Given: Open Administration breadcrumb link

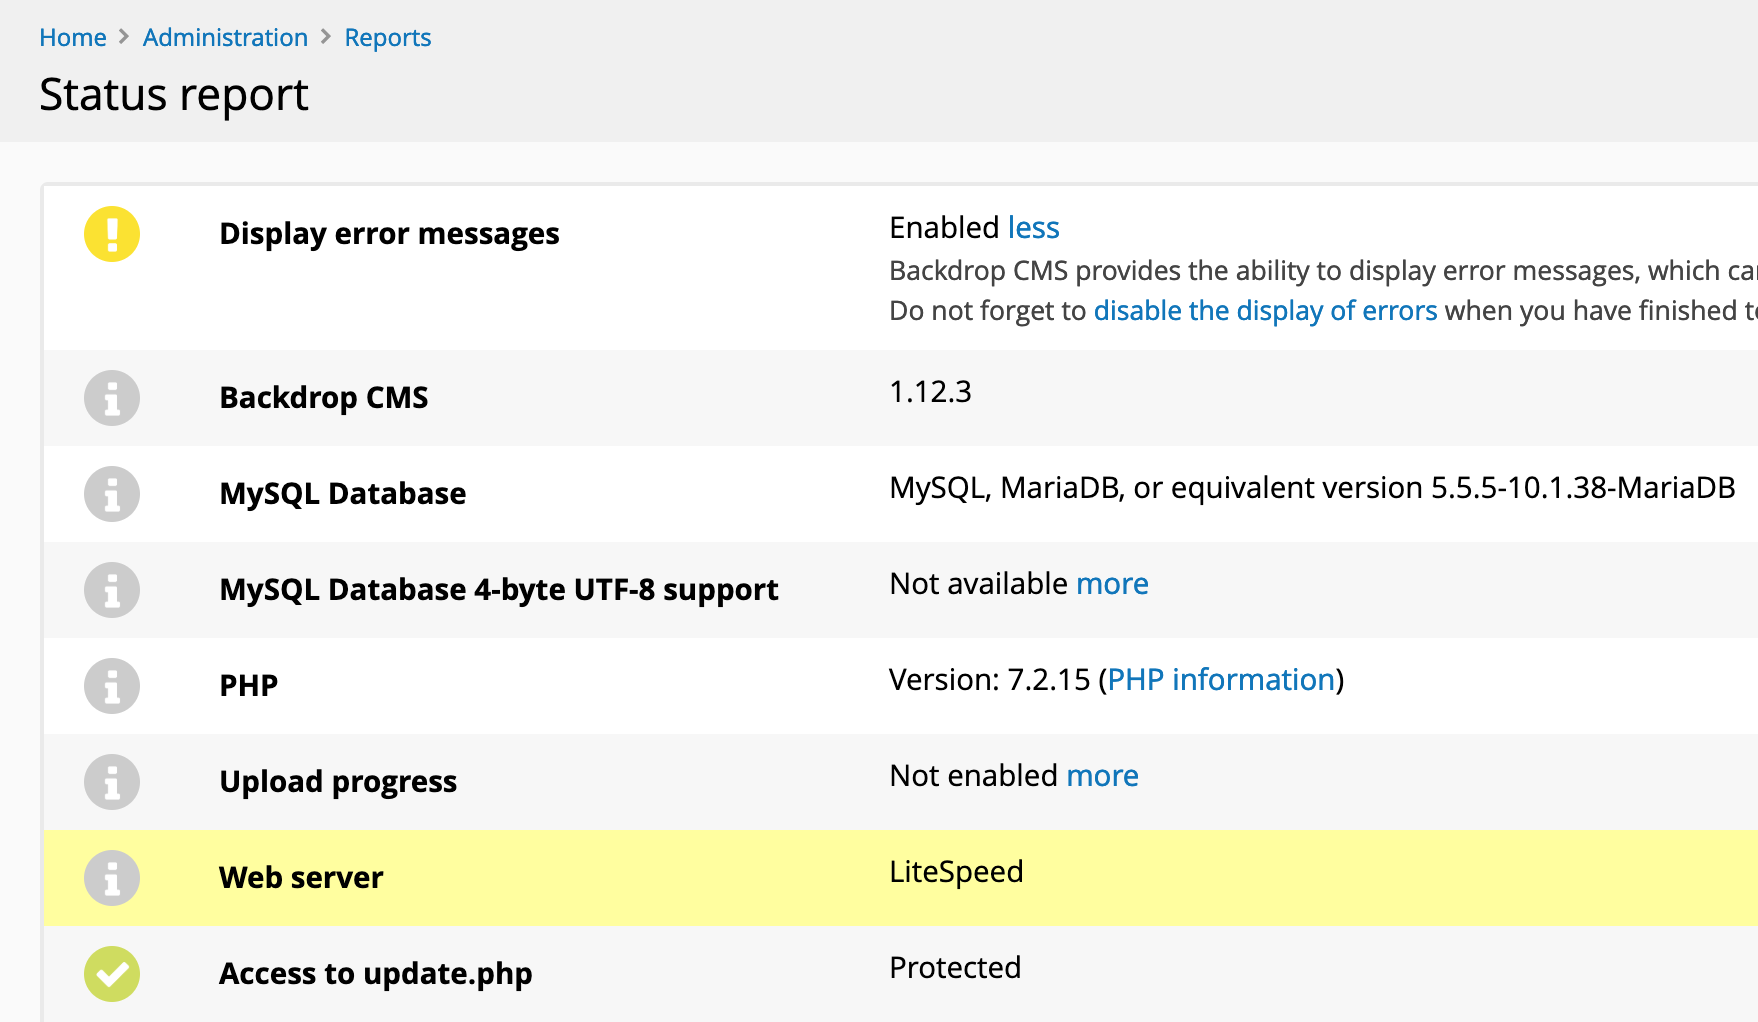Looking at the screenshot, I should pyautogui.click(x=225, y=38).
